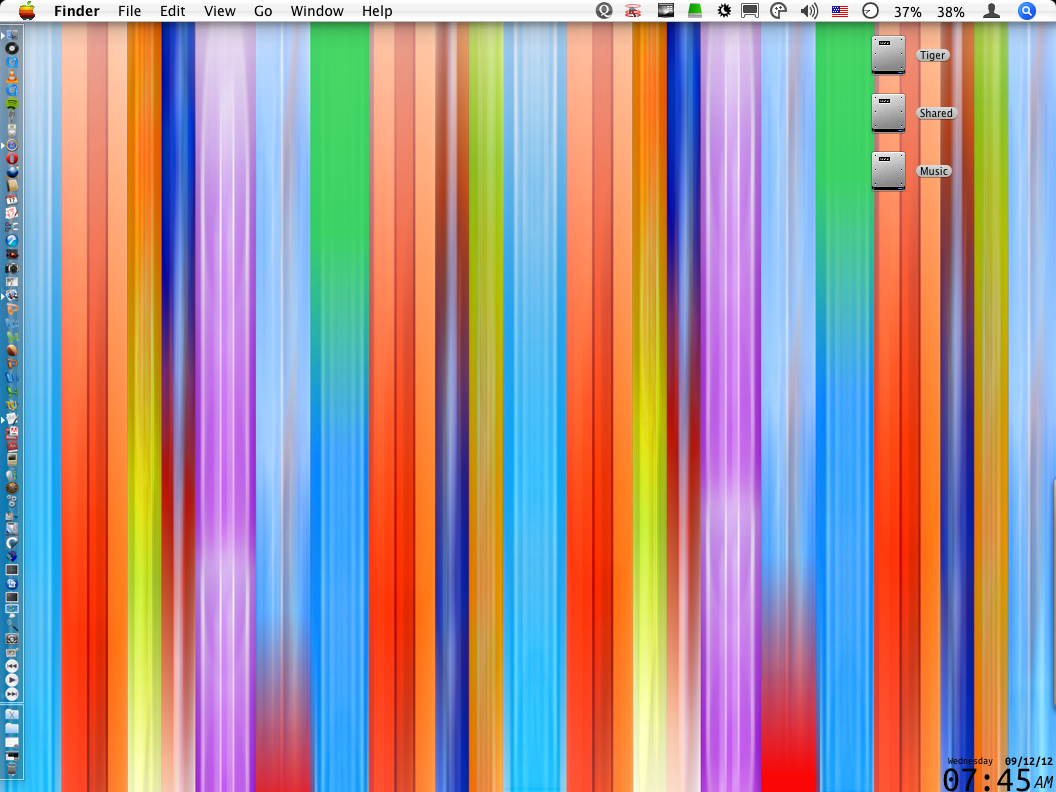Viewport: 1056px width, 792px height.
Task: Open the gears icon in the Dock
Action: coord(11,500)
